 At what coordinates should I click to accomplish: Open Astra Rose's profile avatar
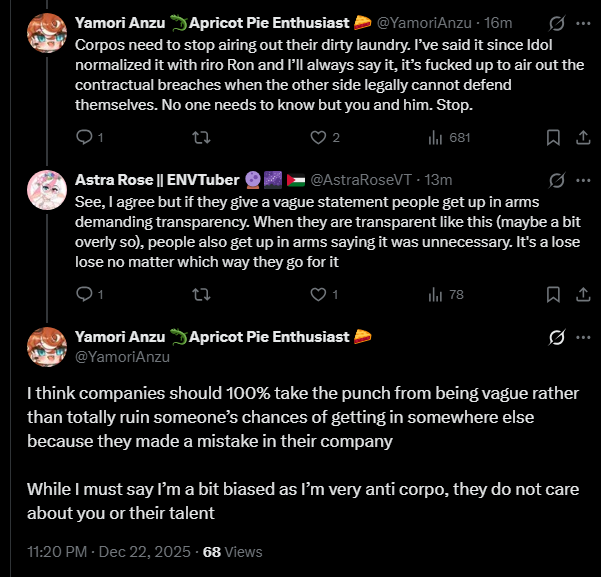coord(47,192)
